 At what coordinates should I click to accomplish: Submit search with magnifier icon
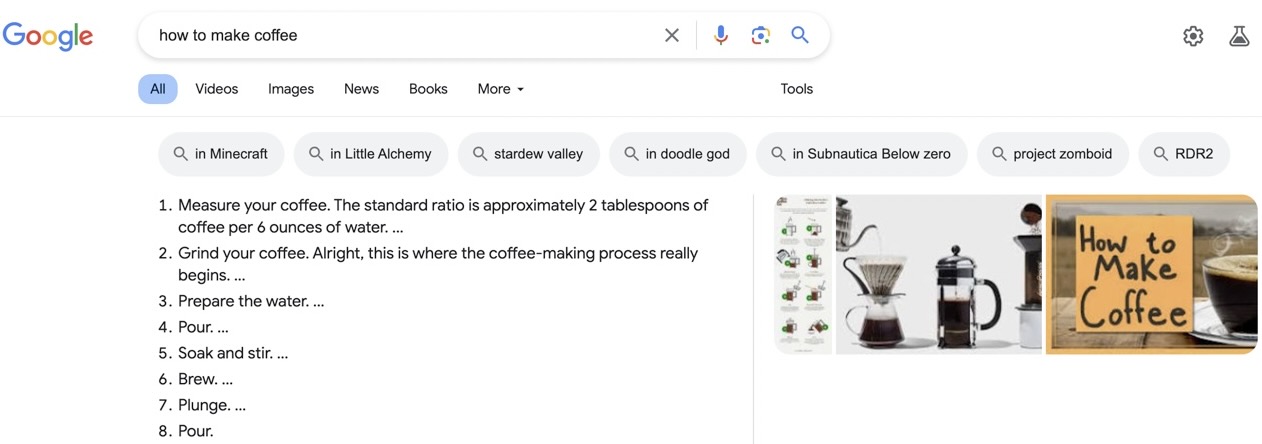pos(800,36)
